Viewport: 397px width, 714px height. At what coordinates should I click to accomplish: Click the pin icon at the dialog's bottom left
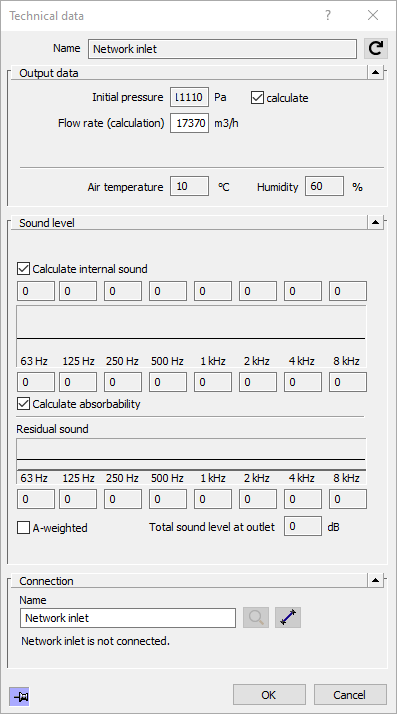[19, 696]
